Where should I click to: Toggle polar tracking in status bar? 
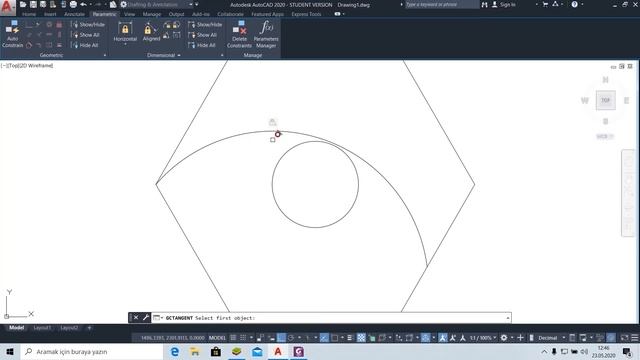[291, 338]
